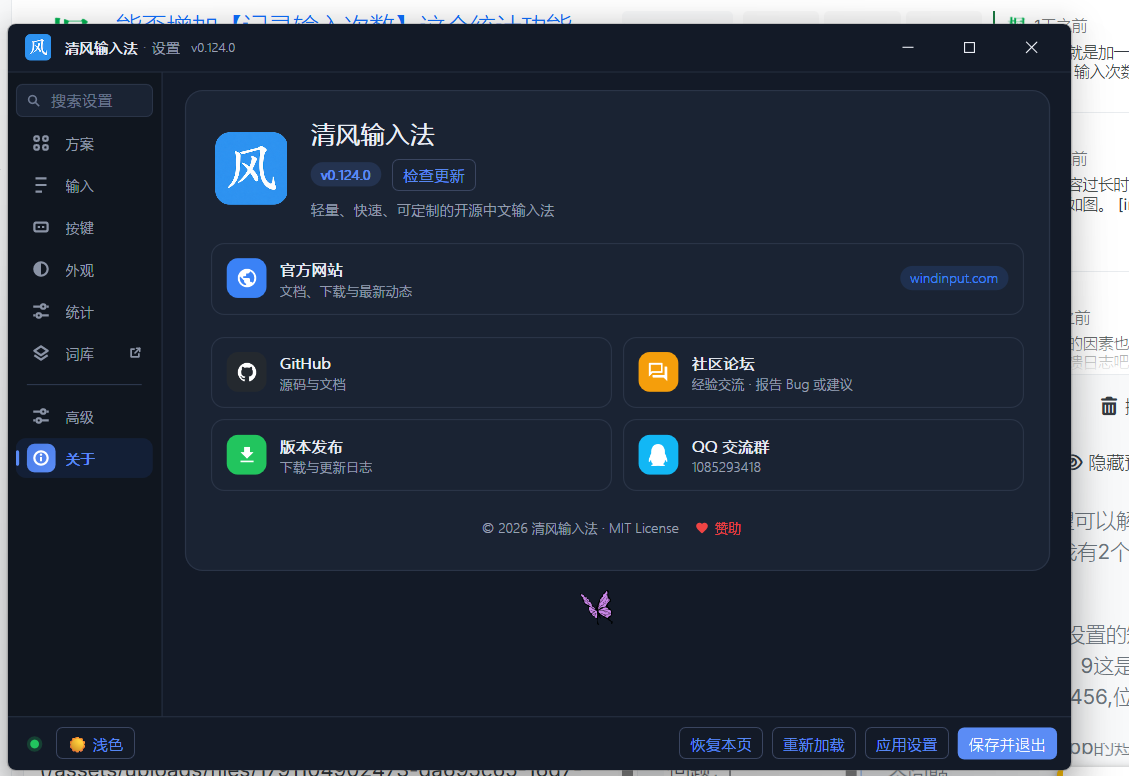Click the 轻量、快速、可定制的开源中文输入法 tagline

pyautogui.click(x=432, y=210)
